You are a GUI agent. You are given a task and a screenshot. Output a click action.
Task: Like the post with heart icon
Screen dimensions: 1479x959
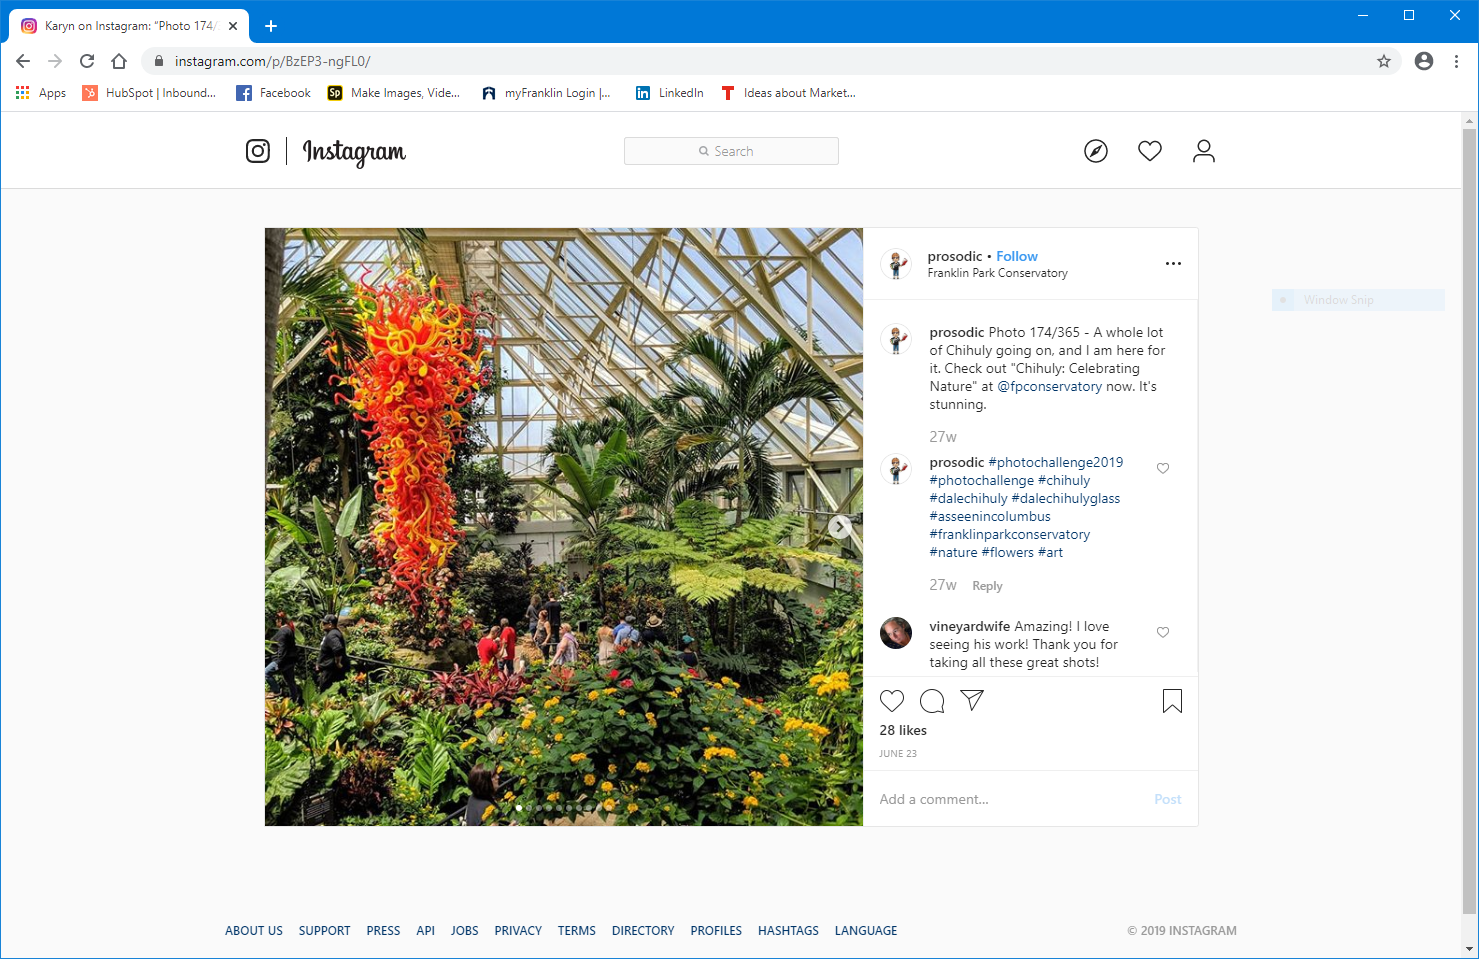892,701
